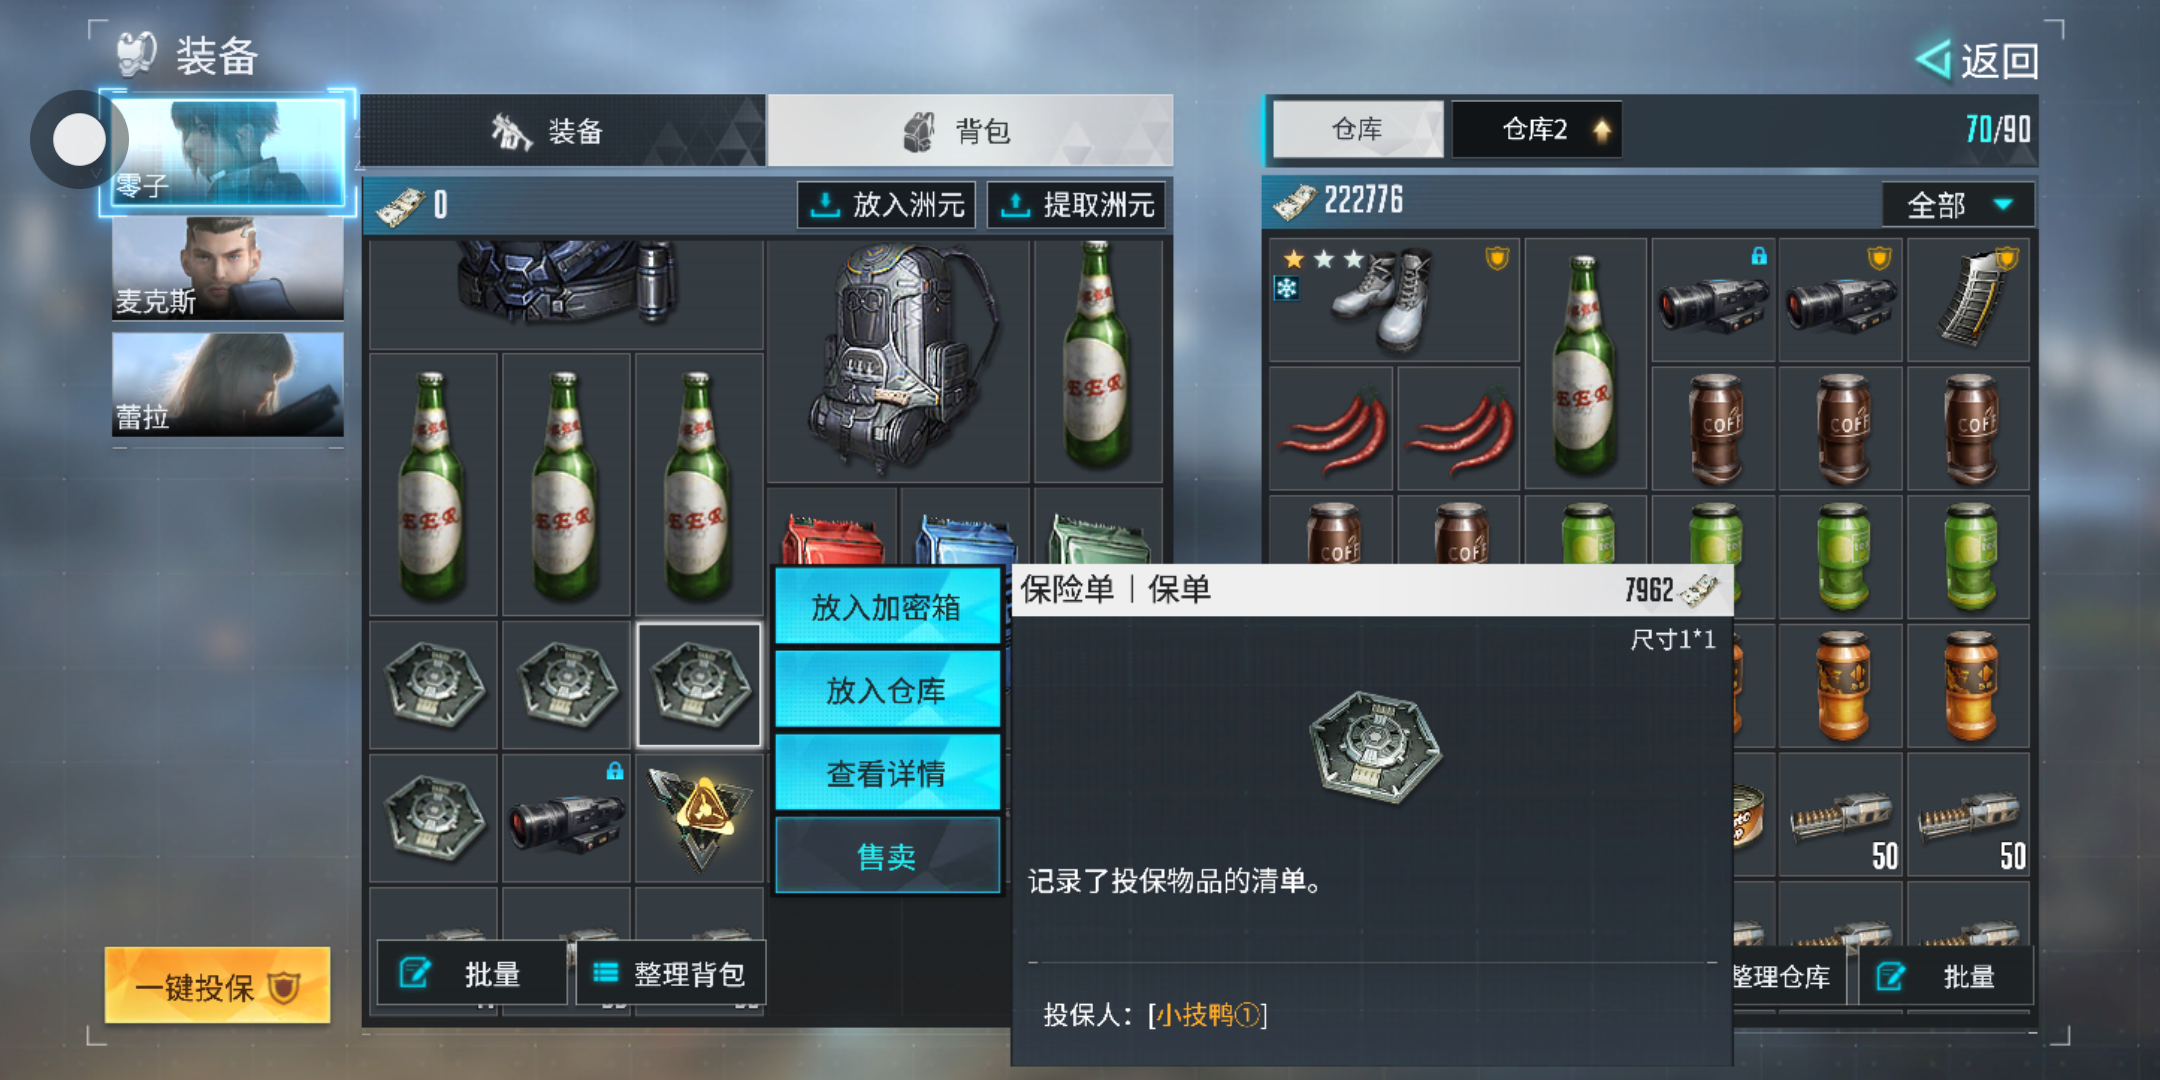Choose 查看详情 from the item menu

[887, 773]
